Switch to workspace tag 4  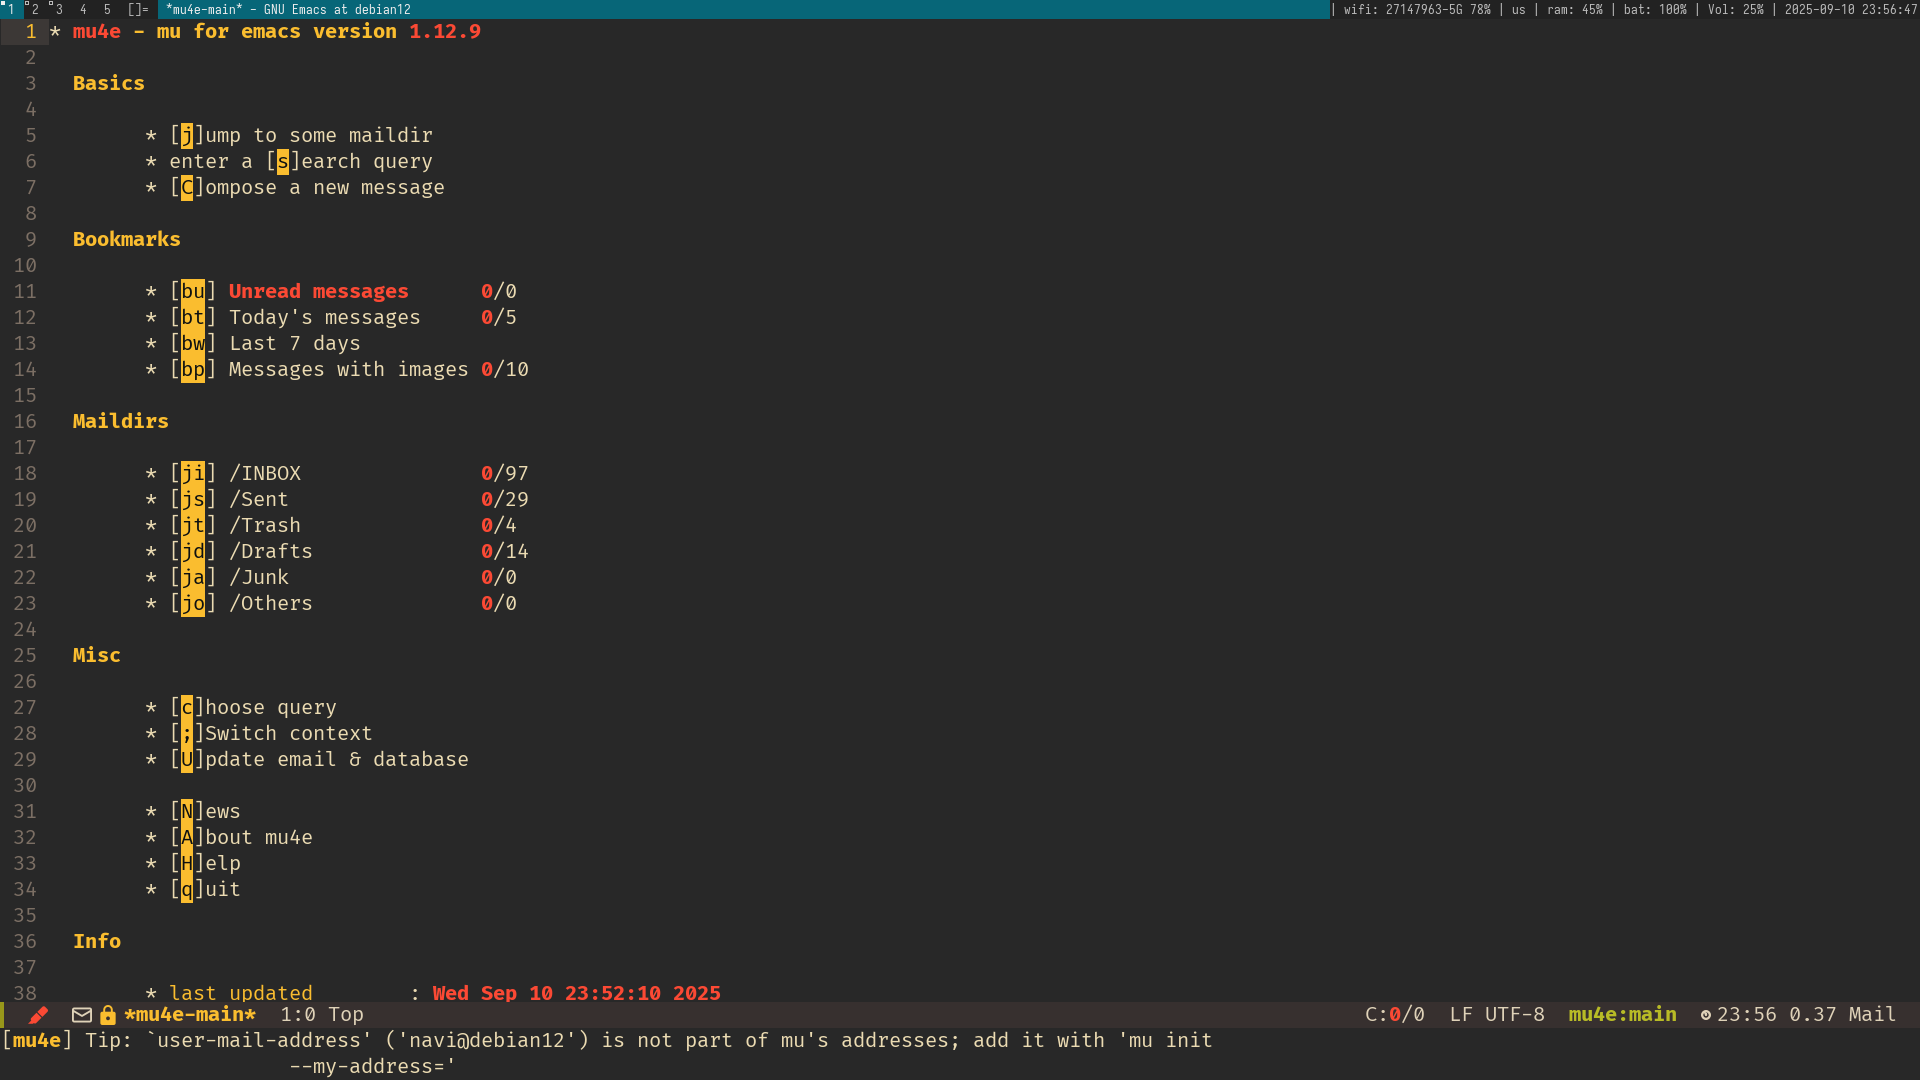pyautogui.click(x=83, y=9)
